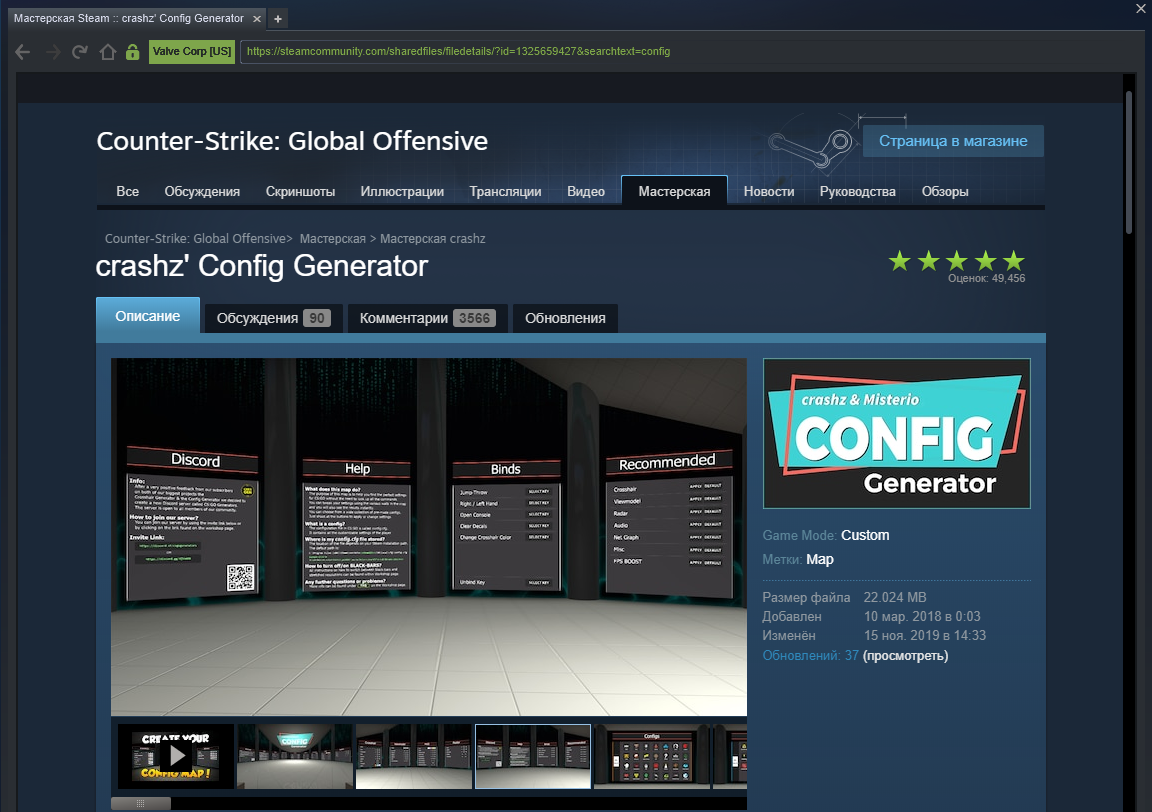Open the Новости tab
This screenshot has width=1152, height=812.
pos(768,191)
